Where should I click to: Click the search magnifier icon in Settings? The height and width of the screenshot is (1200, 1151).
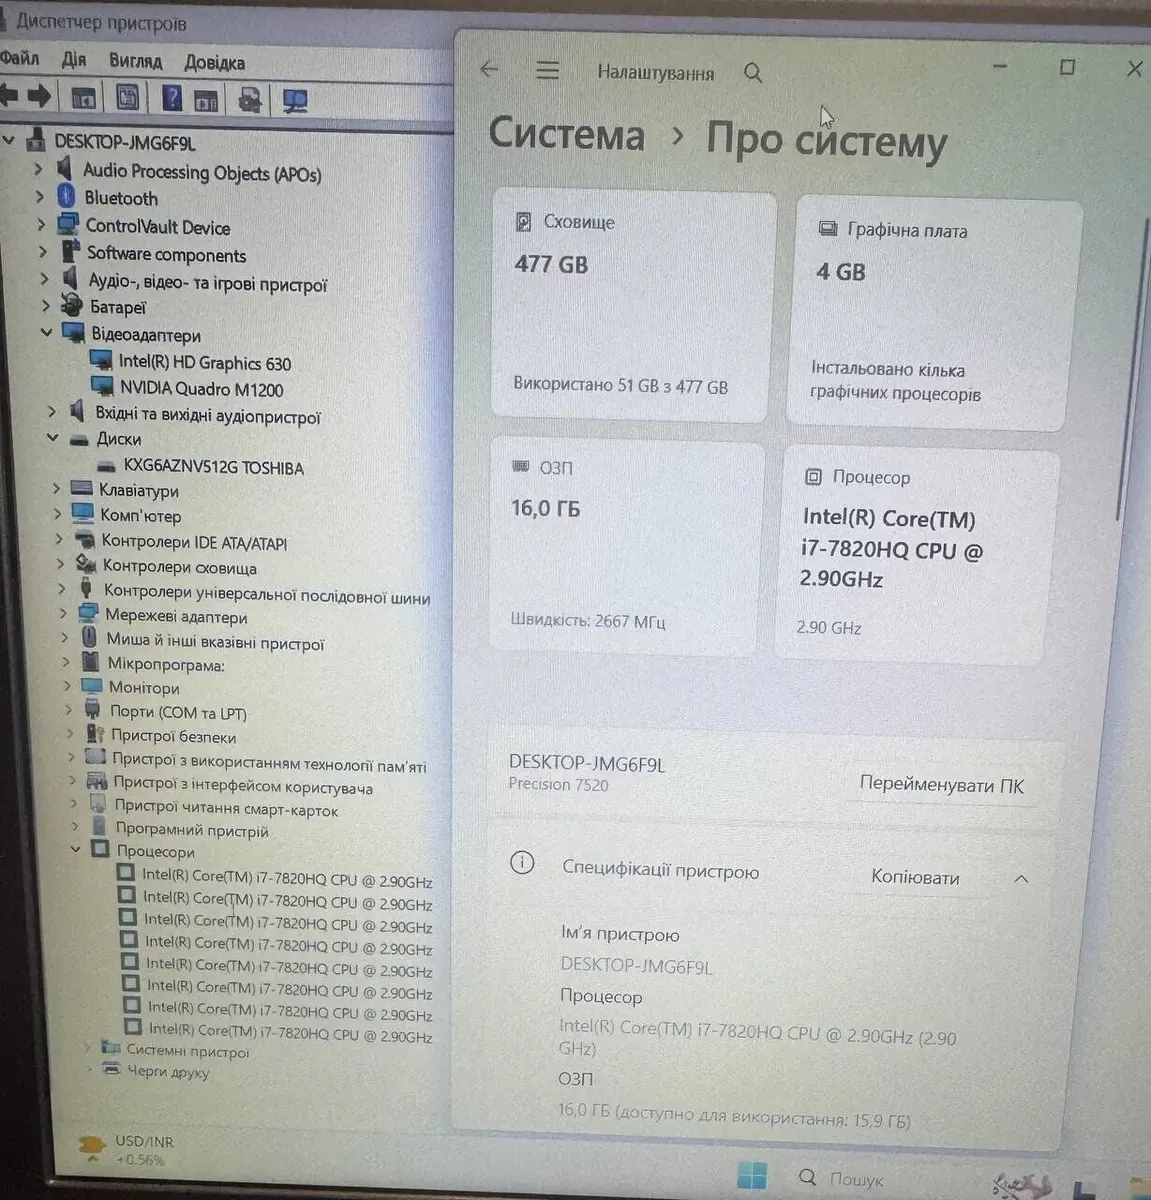pyautogui.click(x=753, y=73)
